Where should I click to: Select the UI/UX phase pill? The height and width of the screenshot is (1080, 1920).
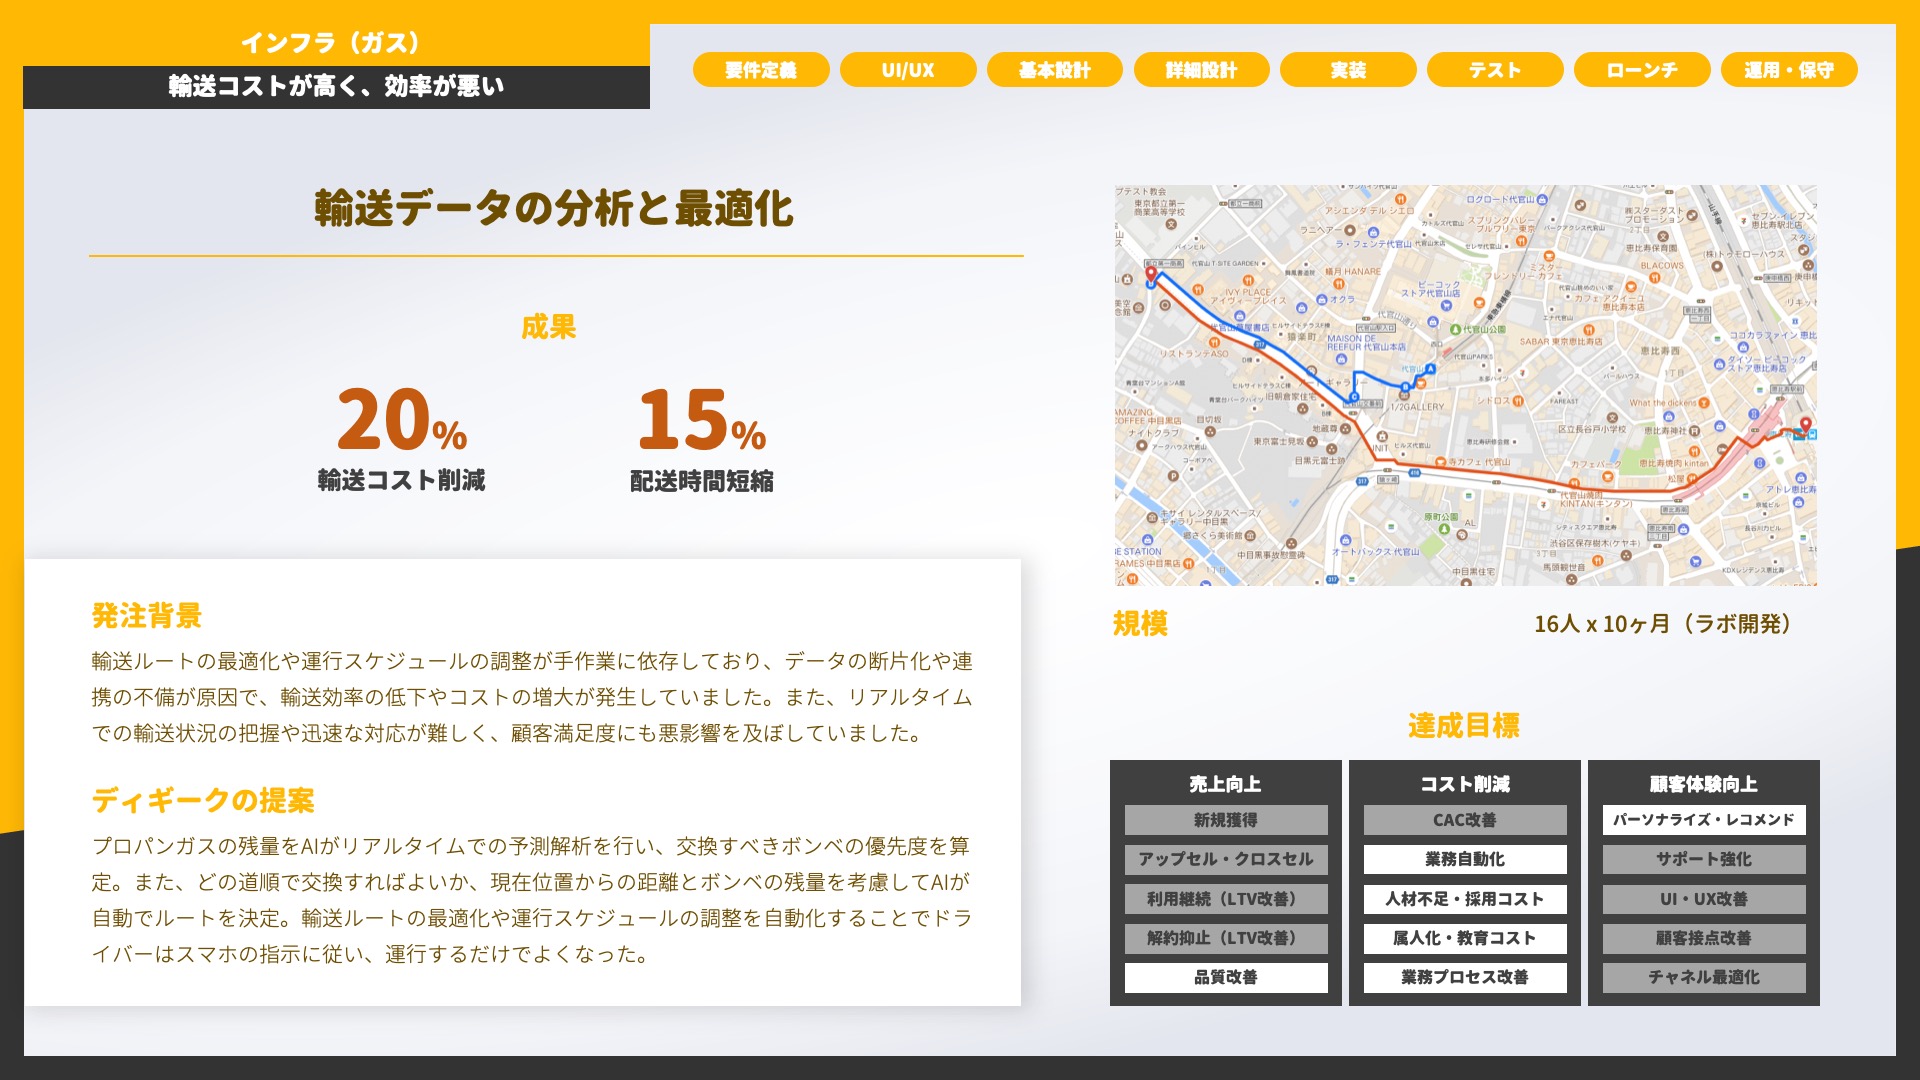coord(908,70)
